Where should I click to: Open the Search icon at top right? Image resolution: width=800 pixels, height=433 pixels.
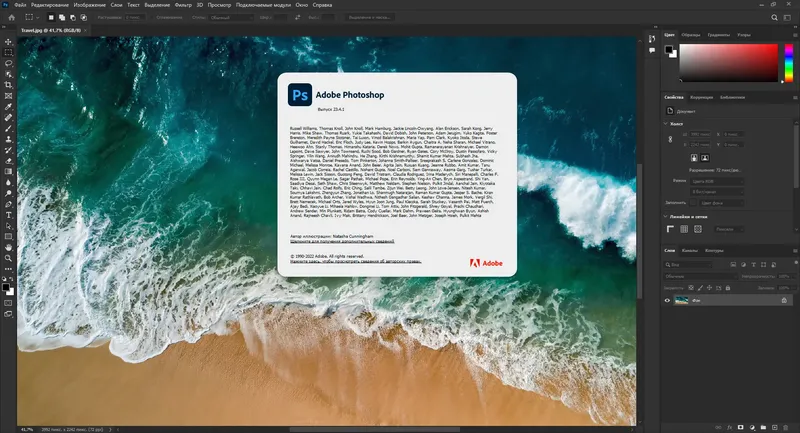[x=774, y=17]
